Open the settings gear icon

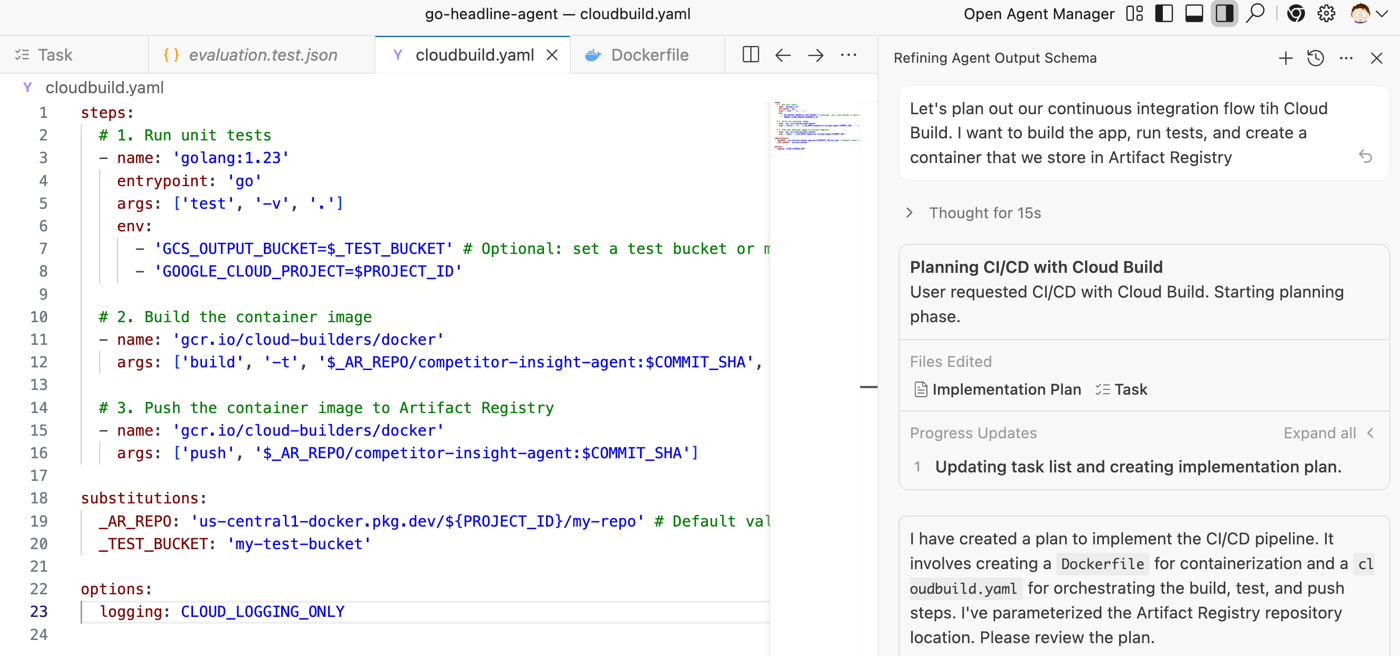[x=1326, y=14]
